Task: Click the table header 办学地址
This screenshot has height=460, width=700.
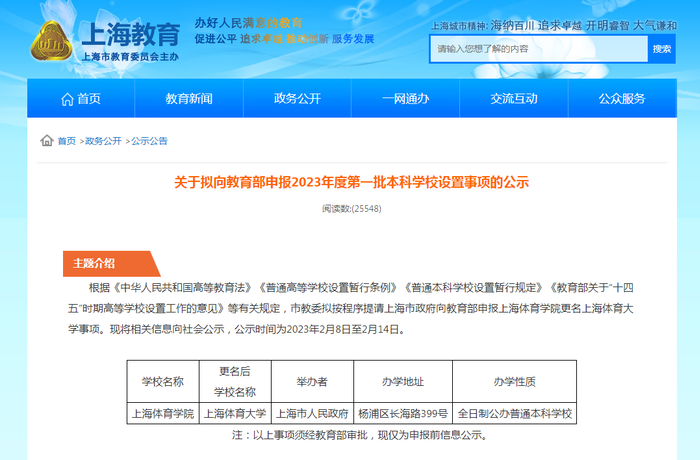Action: click(403, 382)
